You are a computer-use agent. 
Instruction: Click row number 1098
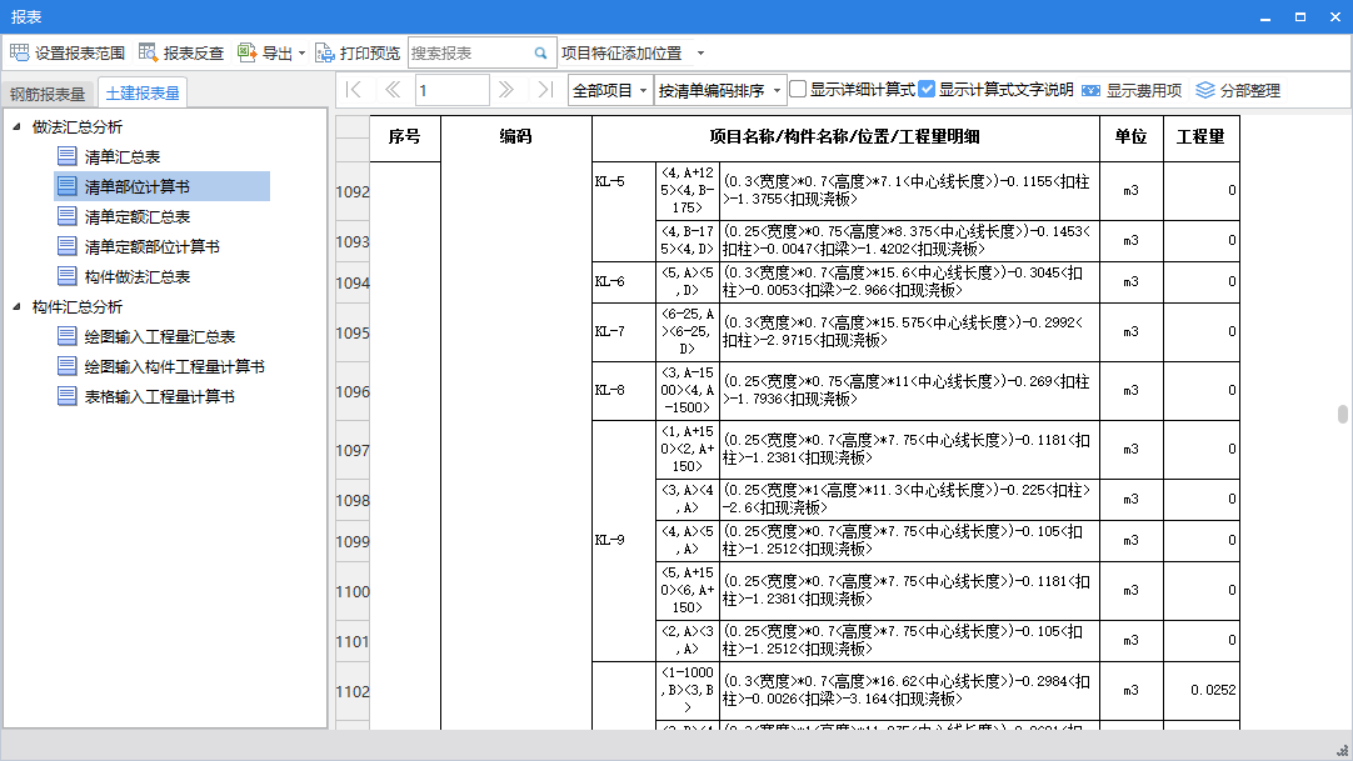click(352, 500)
